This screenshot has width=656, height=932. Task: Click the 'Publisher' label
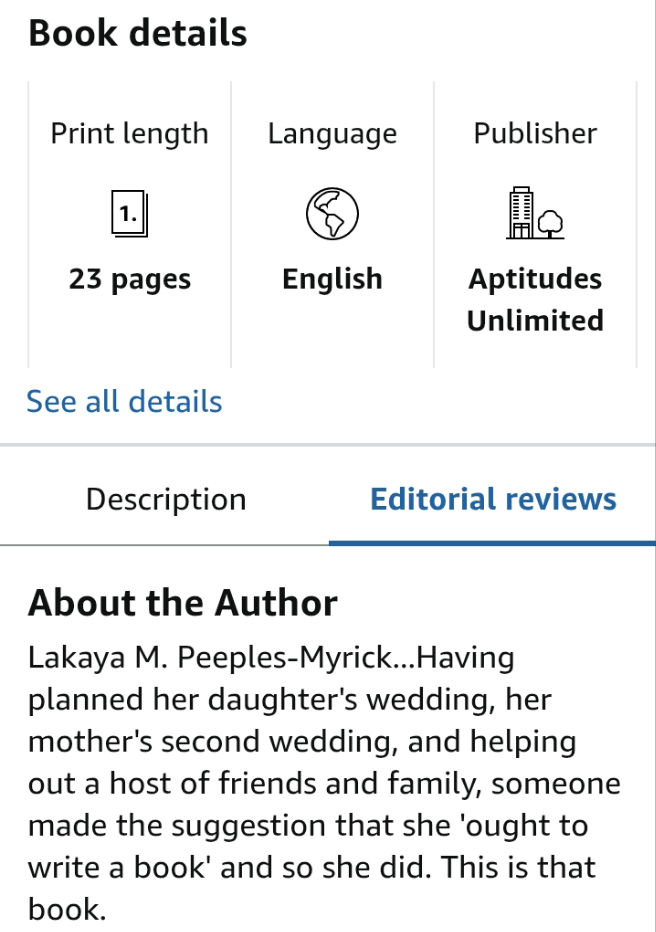point(535,134)
